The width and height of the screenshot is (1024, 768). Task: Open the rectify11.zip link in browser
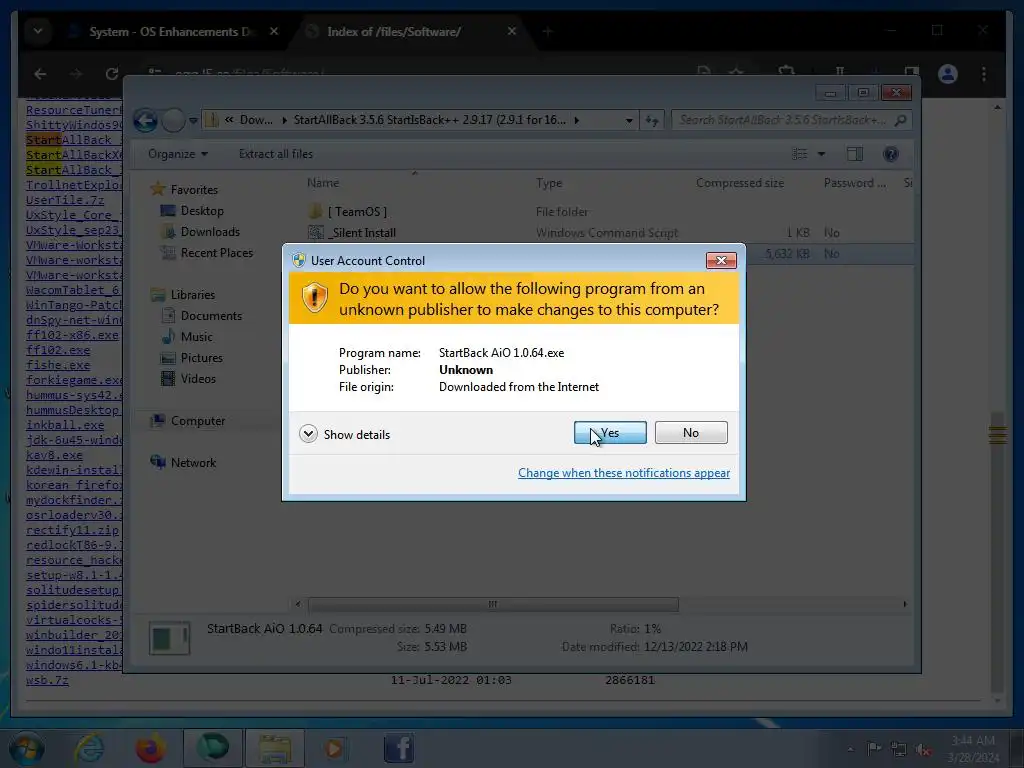click(72, 530)
